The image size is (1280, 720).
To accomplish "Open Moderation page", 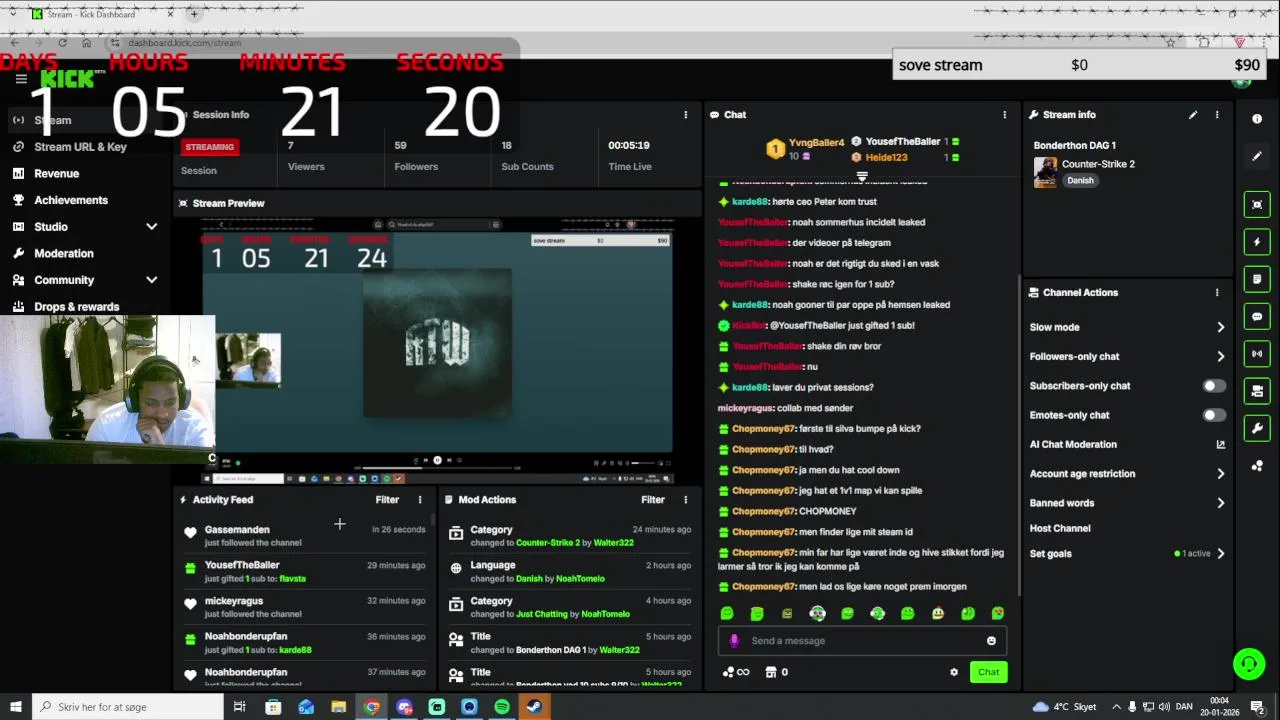I will [x=63, y=254].
